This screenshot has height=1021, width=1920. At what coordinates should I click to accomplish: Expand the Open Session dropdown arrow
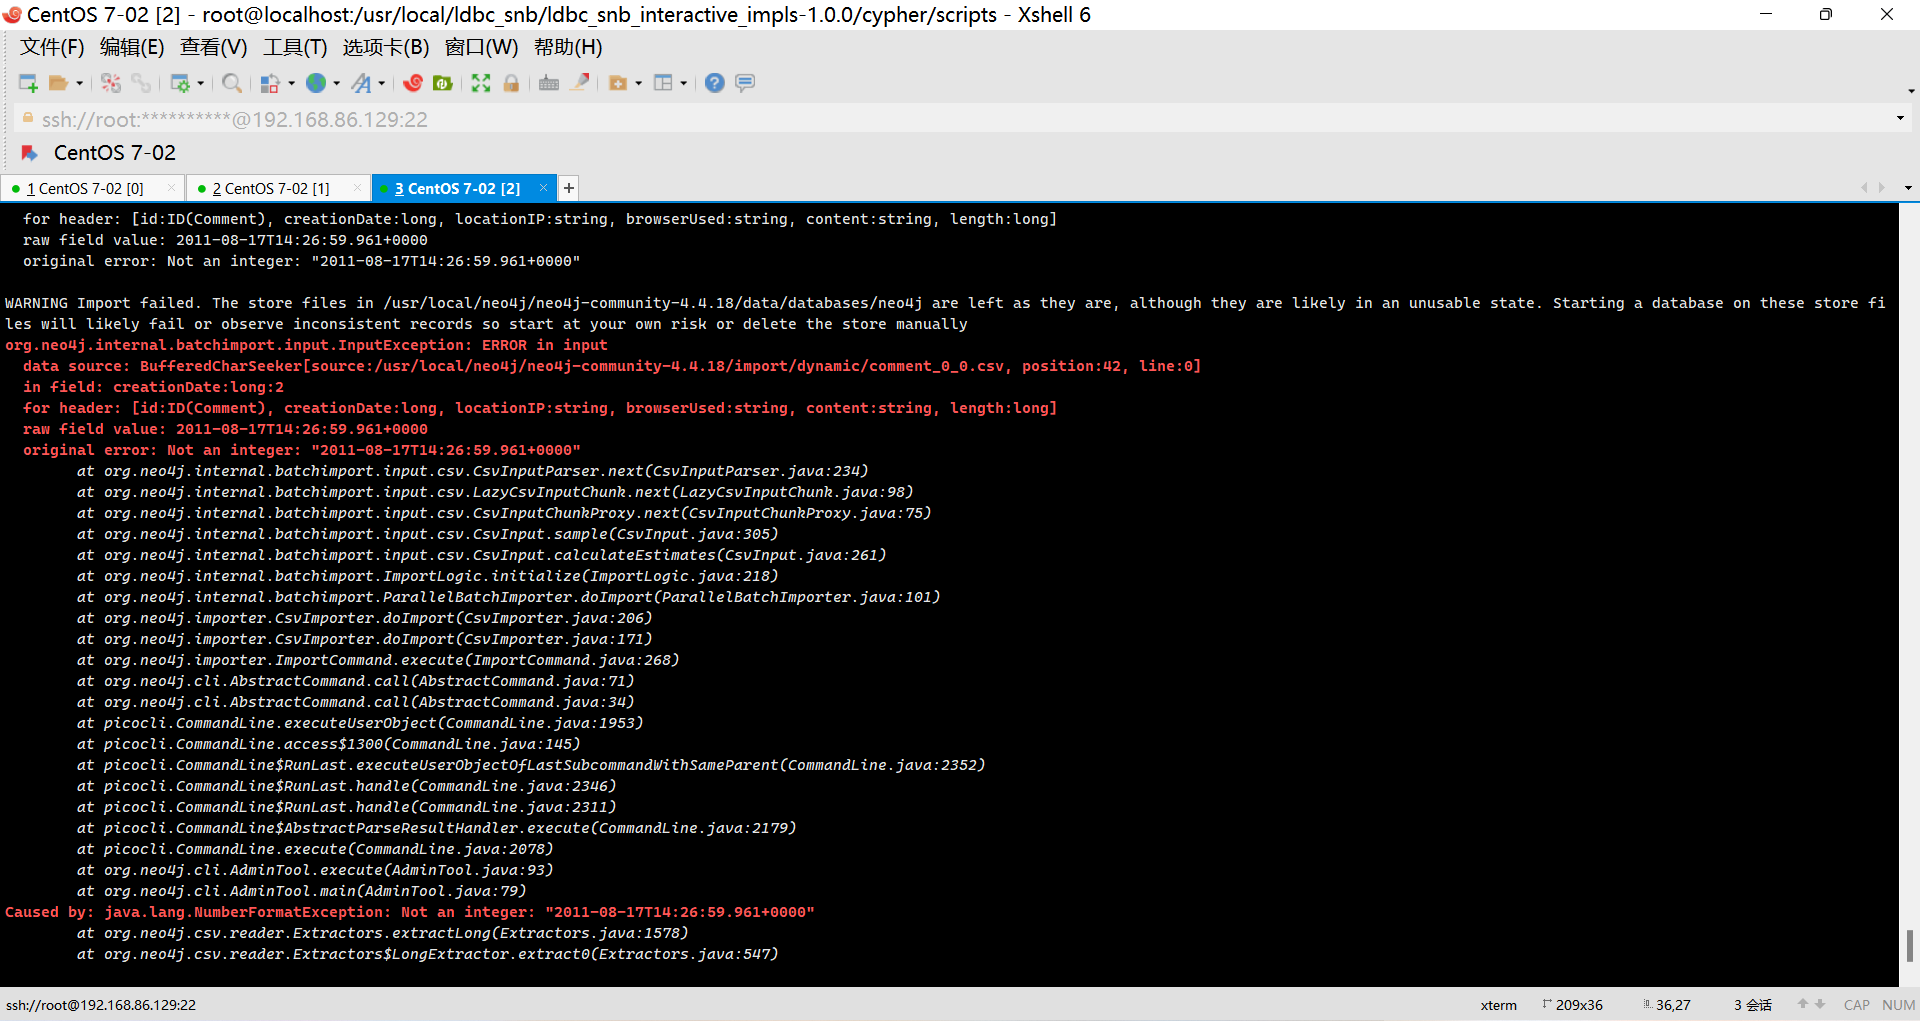[x=80, y=83]
